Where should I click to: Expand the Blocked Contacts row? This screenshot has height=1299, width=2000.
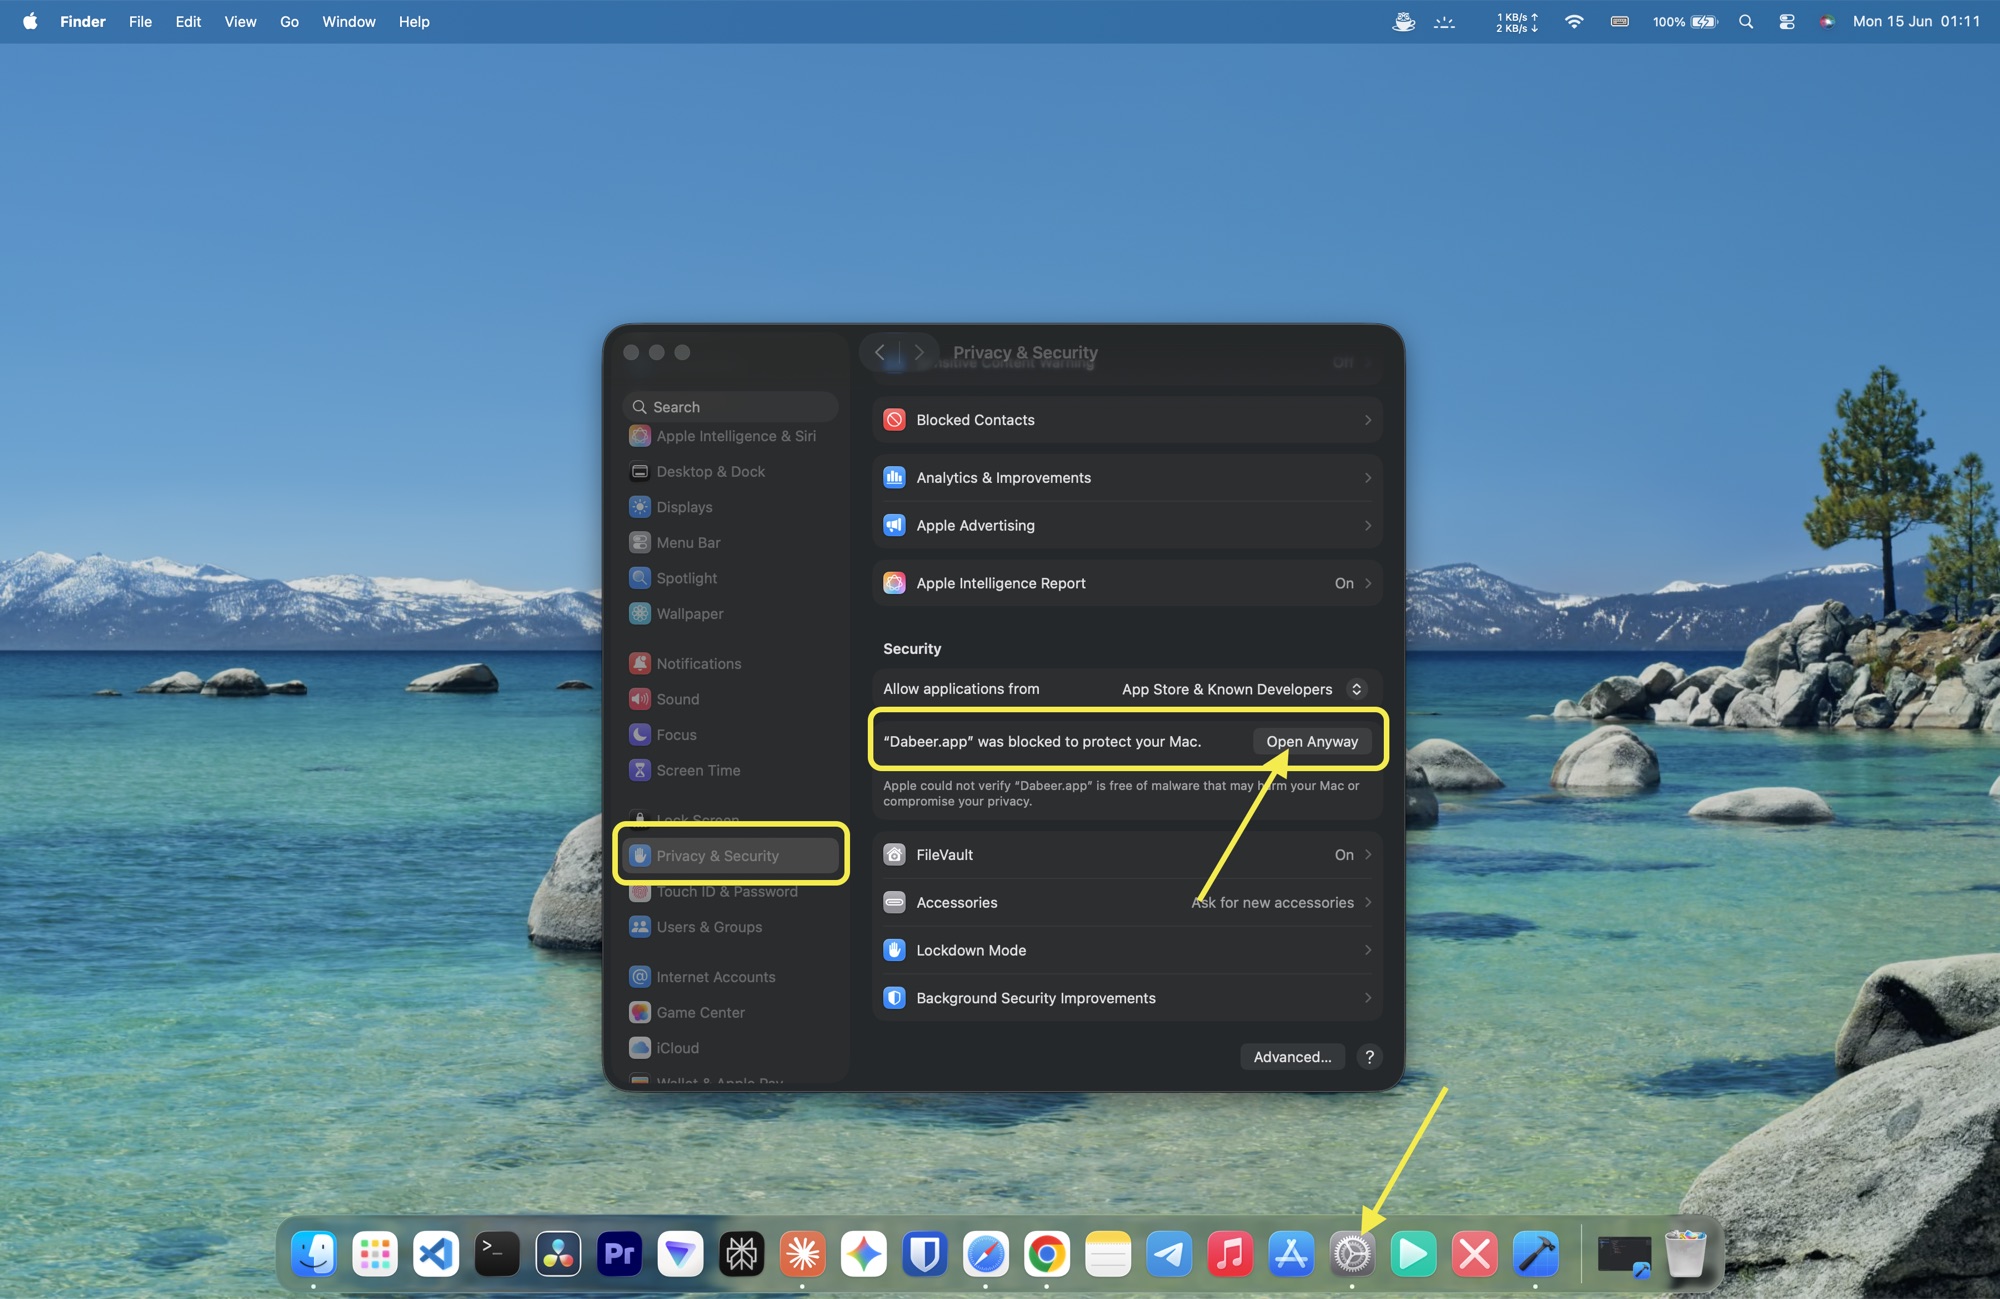(x=1127, y=420)
